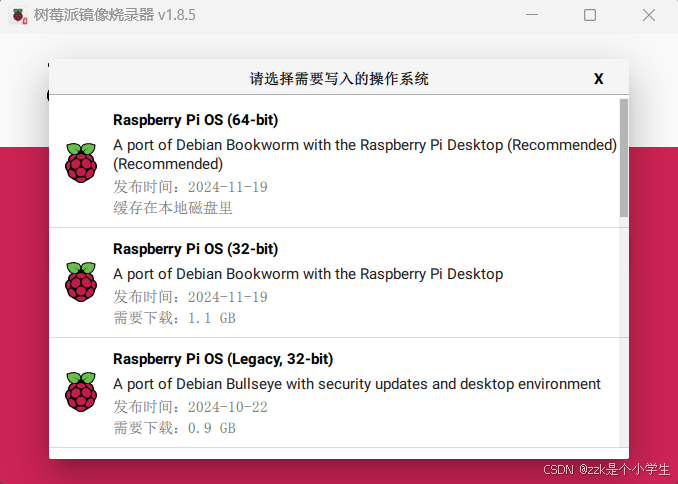Click the raspberry icon for Raspberry Pi OS (64-bit)
Viewport: 678px width, 484px height.
tap(81, 163)
